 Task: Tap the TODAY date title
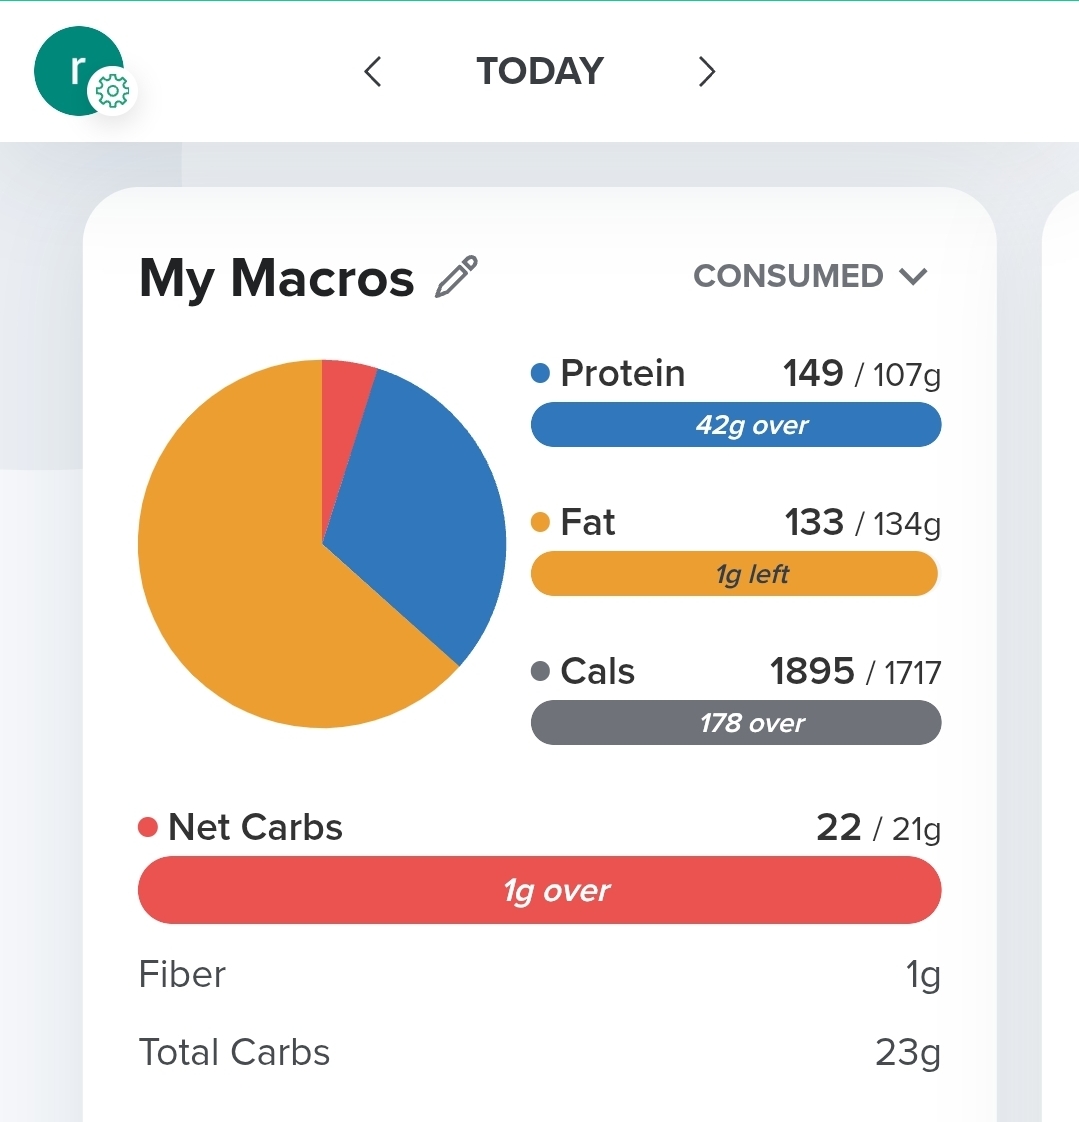540,71
